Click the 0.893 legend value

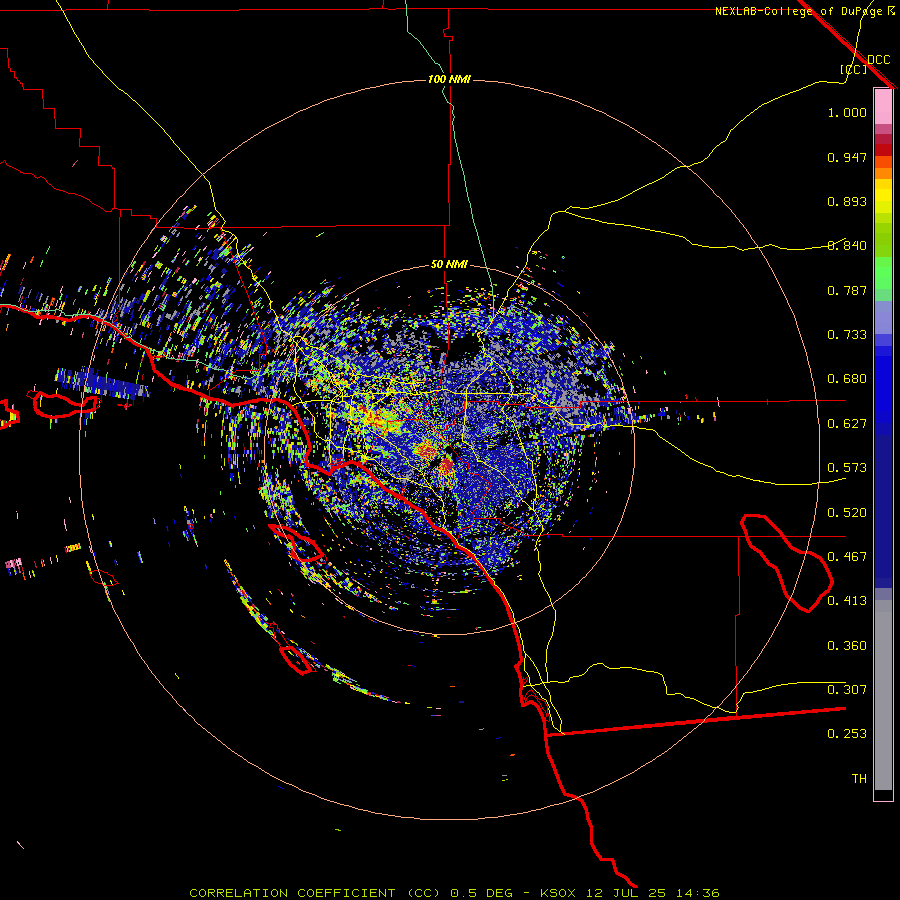tap(847, 201)
